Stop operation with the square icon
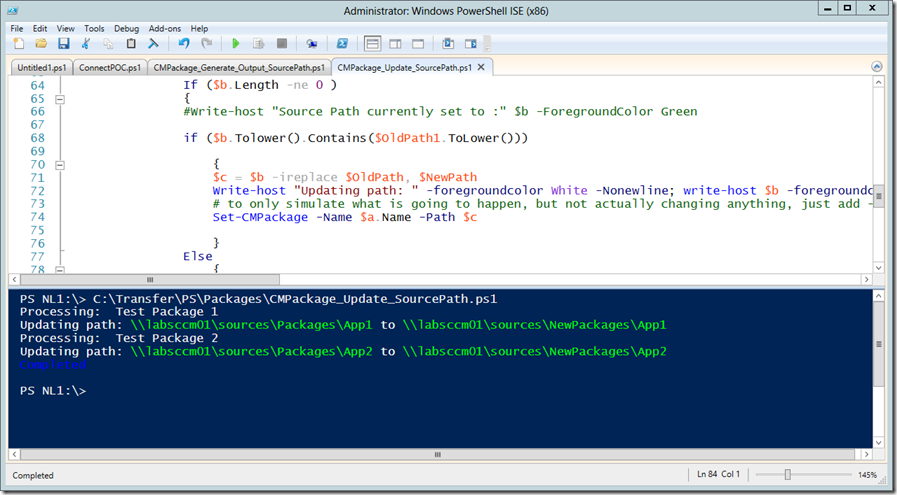Screen dimensions: 897x495 click(281, 43)
